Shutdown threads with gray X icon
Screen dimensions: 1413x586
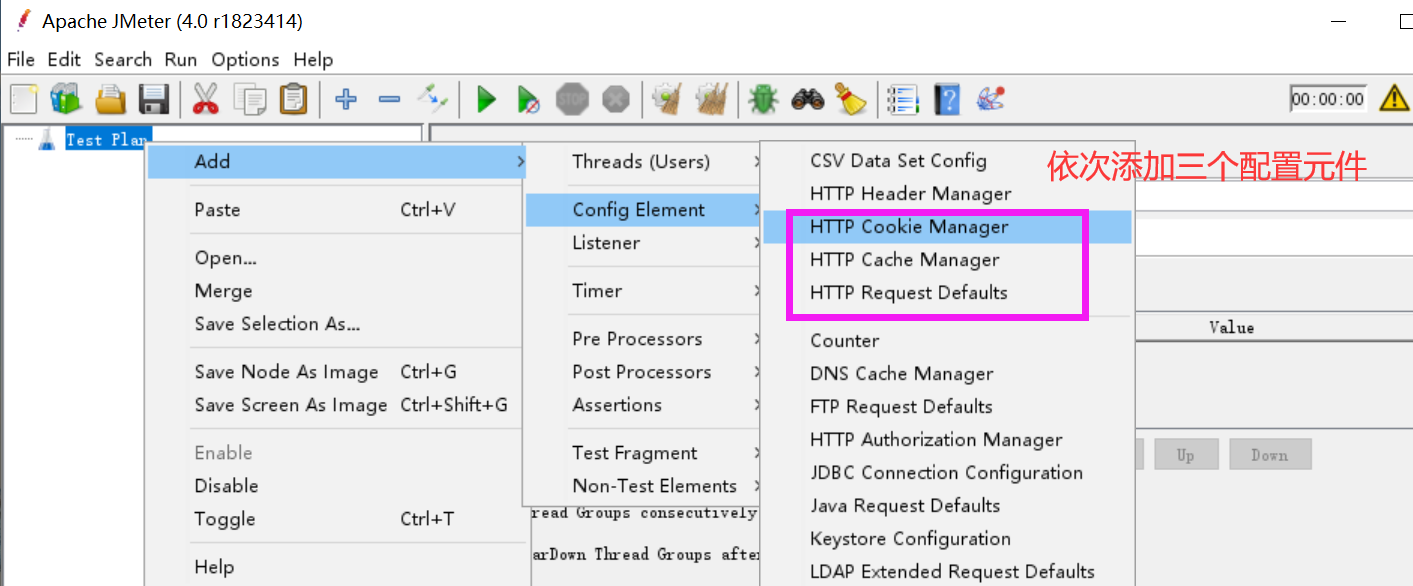tap(616, 99)
